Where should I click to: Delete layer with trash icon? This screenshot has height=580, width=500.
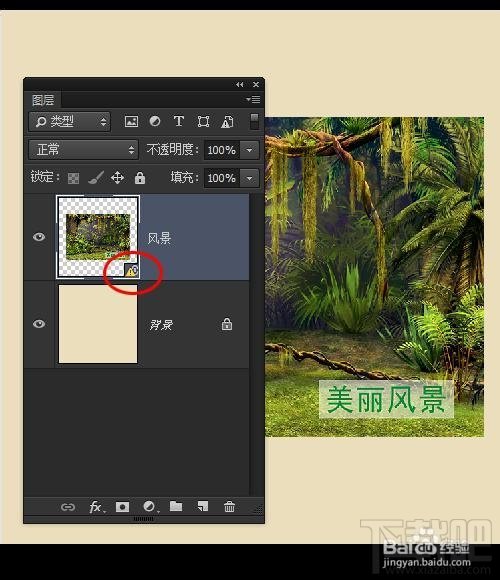229,506
